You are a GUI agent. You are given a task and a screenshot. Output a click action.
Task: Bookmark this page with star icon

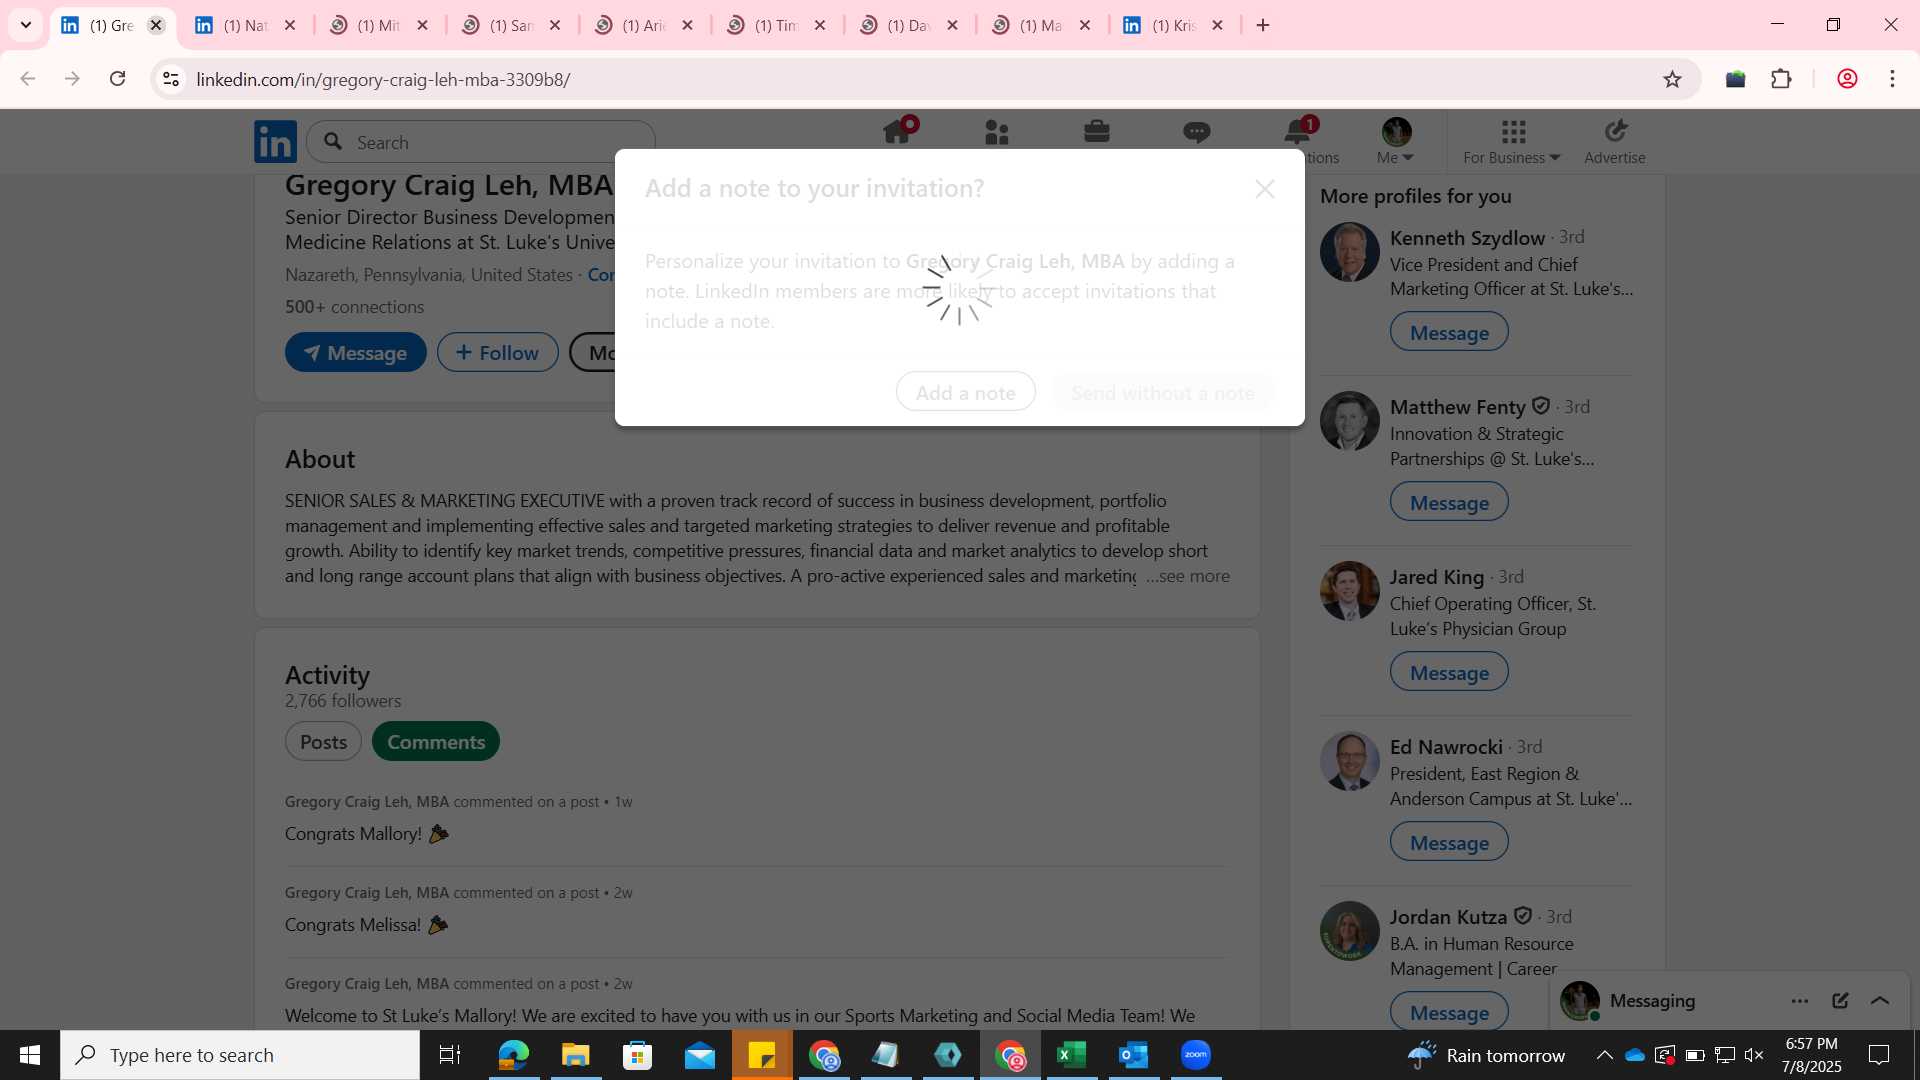click(x=1672, y=79)
